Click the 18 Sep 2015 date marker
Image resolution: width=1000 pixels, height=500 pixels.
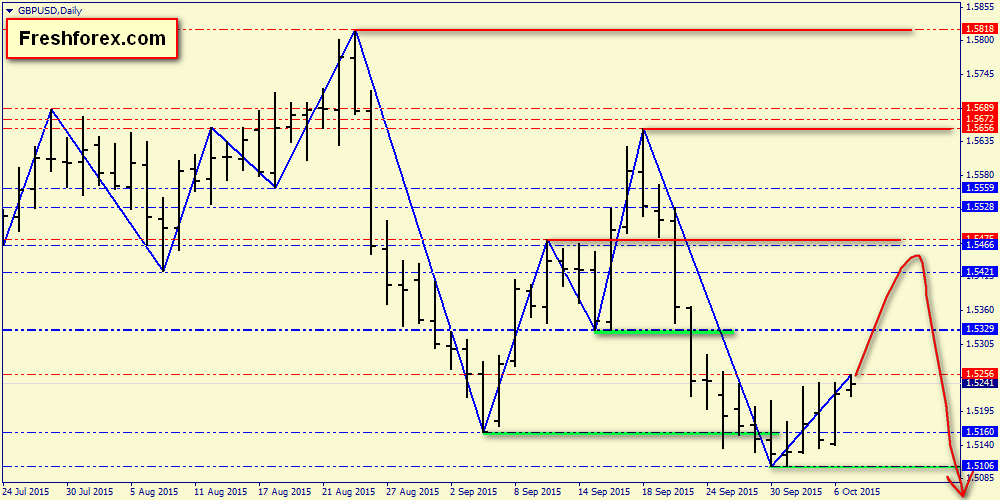pyautogui.click(x=665, y=492)
